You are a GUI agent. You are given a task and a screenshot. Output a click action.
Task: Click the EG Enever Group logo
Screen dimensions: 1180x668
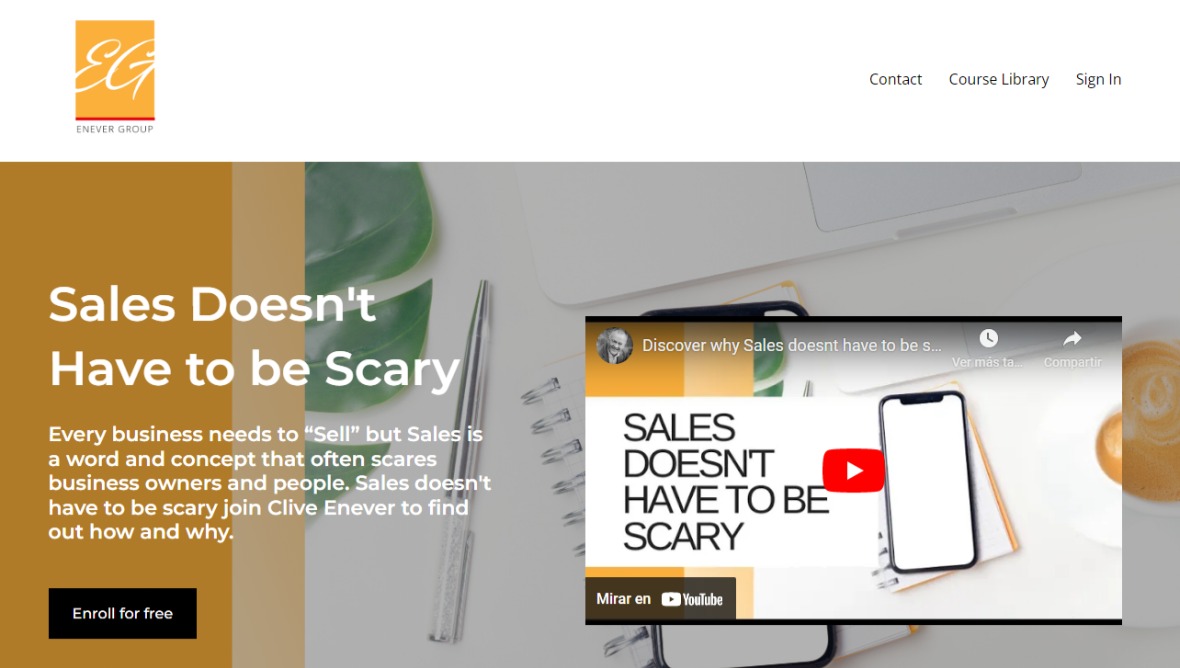(114, 77)
